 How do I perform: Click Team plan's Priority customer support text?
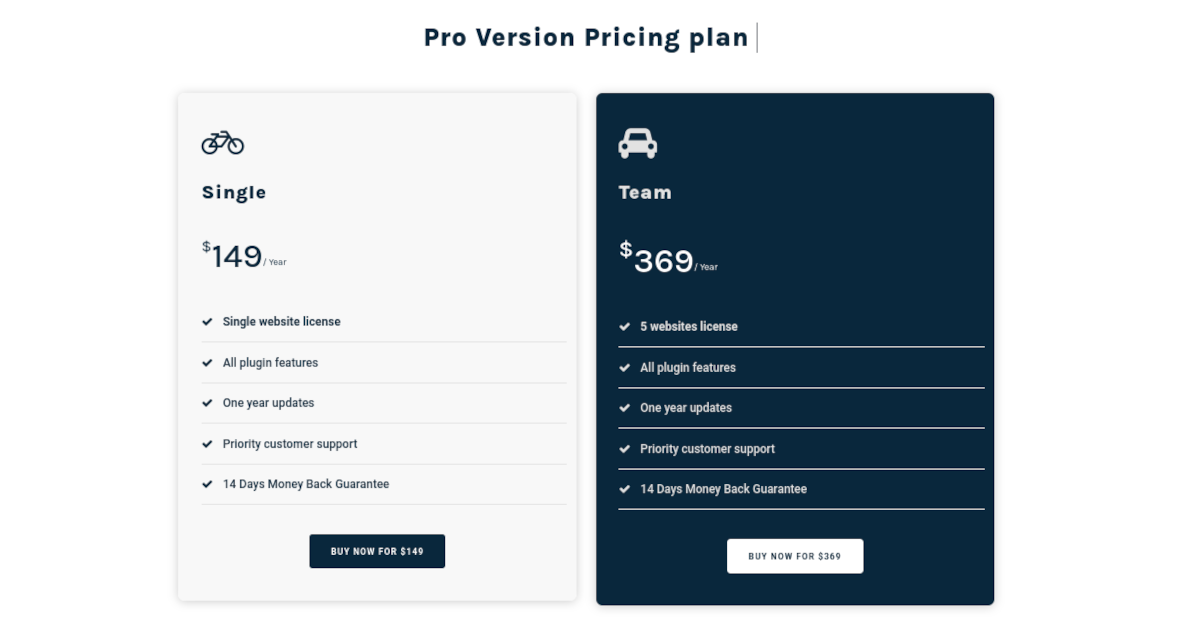[x=707, y=449]
